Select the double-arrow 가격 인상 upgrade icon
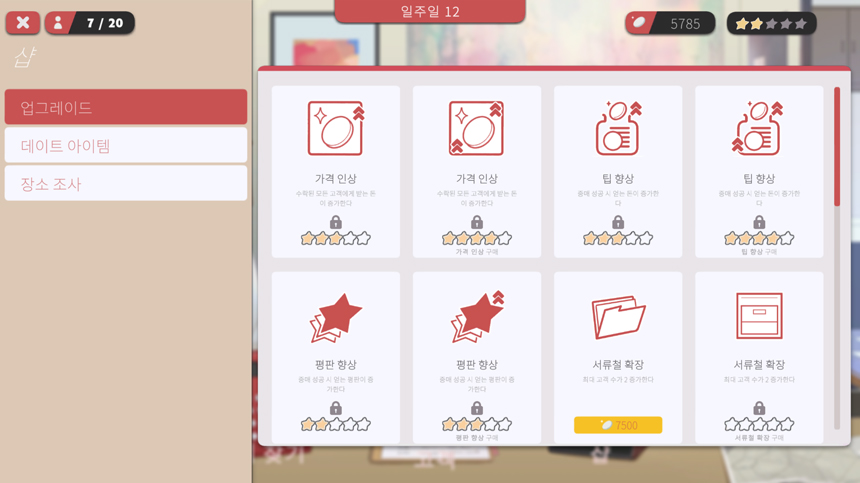 coord(476,128)
